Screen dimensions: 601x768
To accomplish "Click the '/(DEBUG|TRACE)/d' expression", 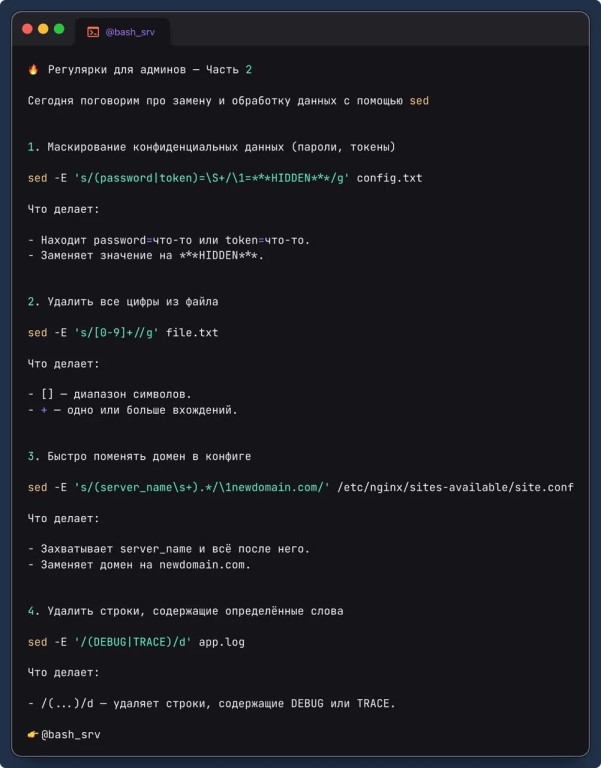I will [x=132, y=641].
